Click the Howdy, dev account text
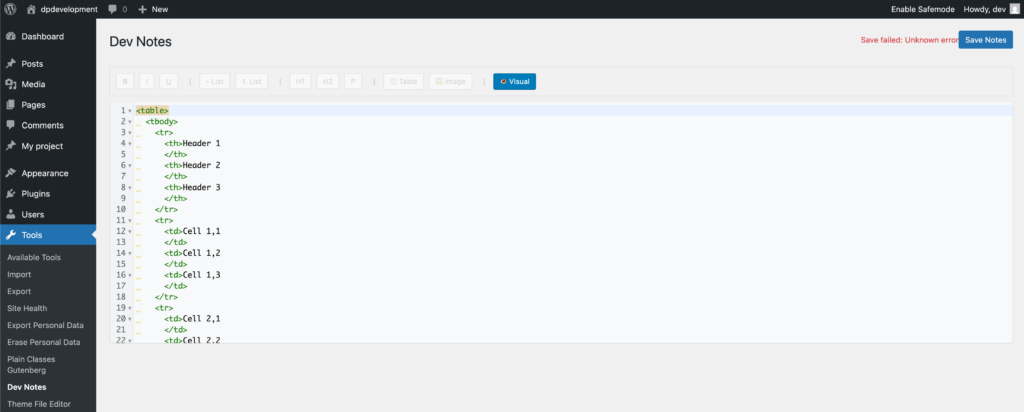The width and height of the screenshot is (1024, 412). tap(985, 9)
